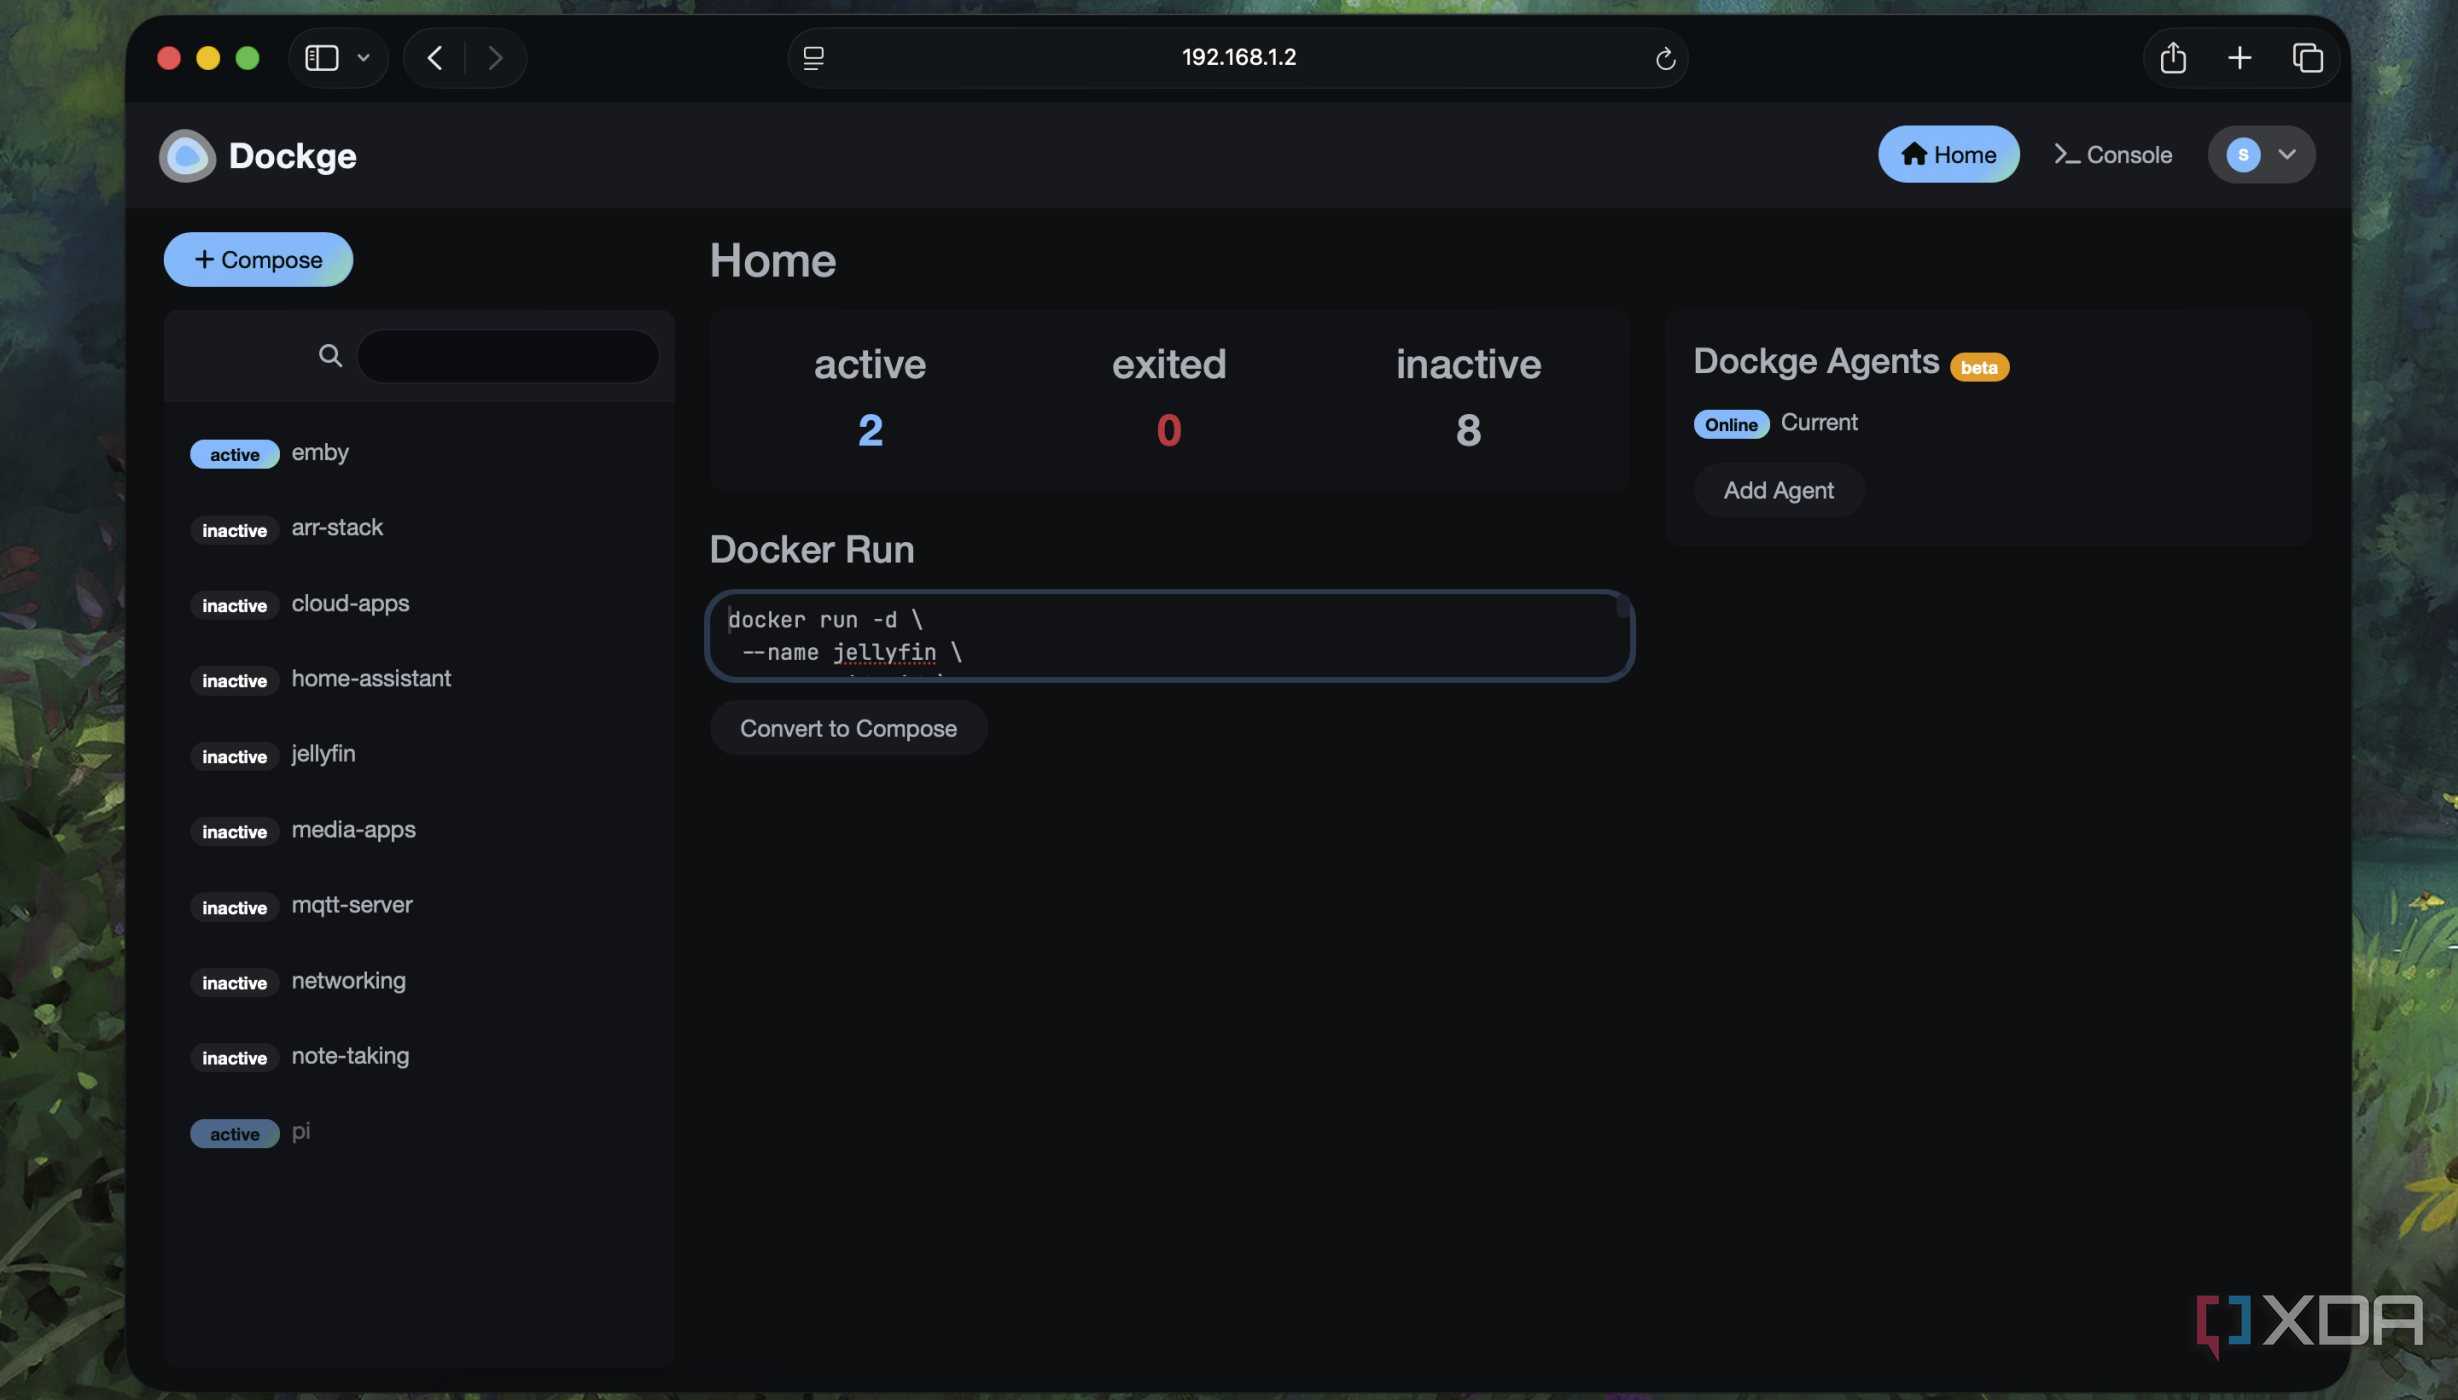Click the active badge beside emby

(x=234, y=454)
